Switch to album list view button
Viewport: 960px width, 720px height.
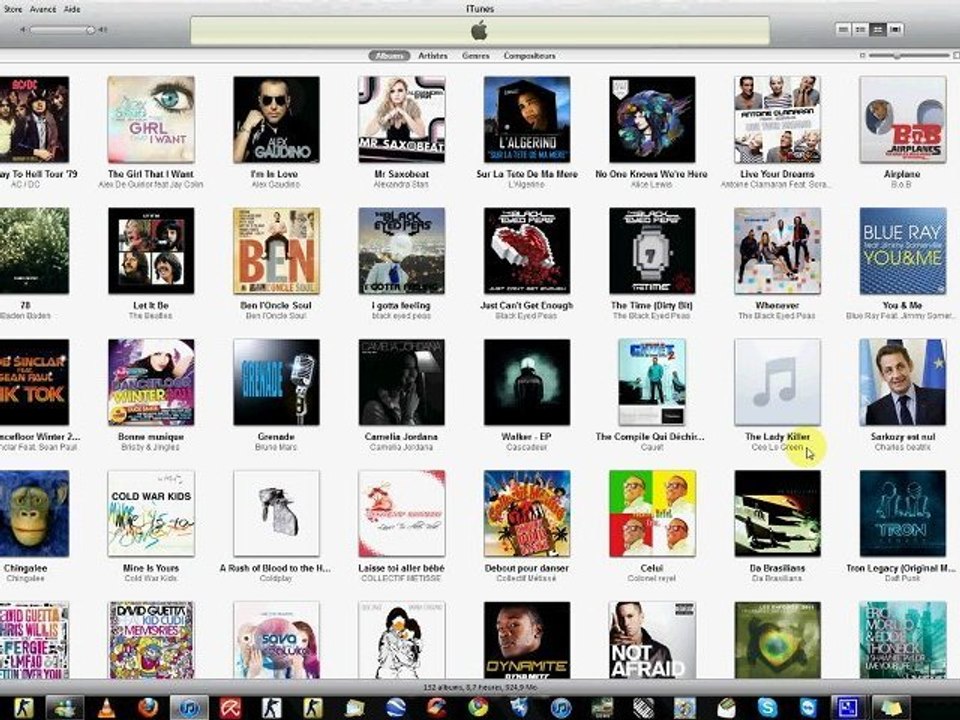click(x=860, y=29)
